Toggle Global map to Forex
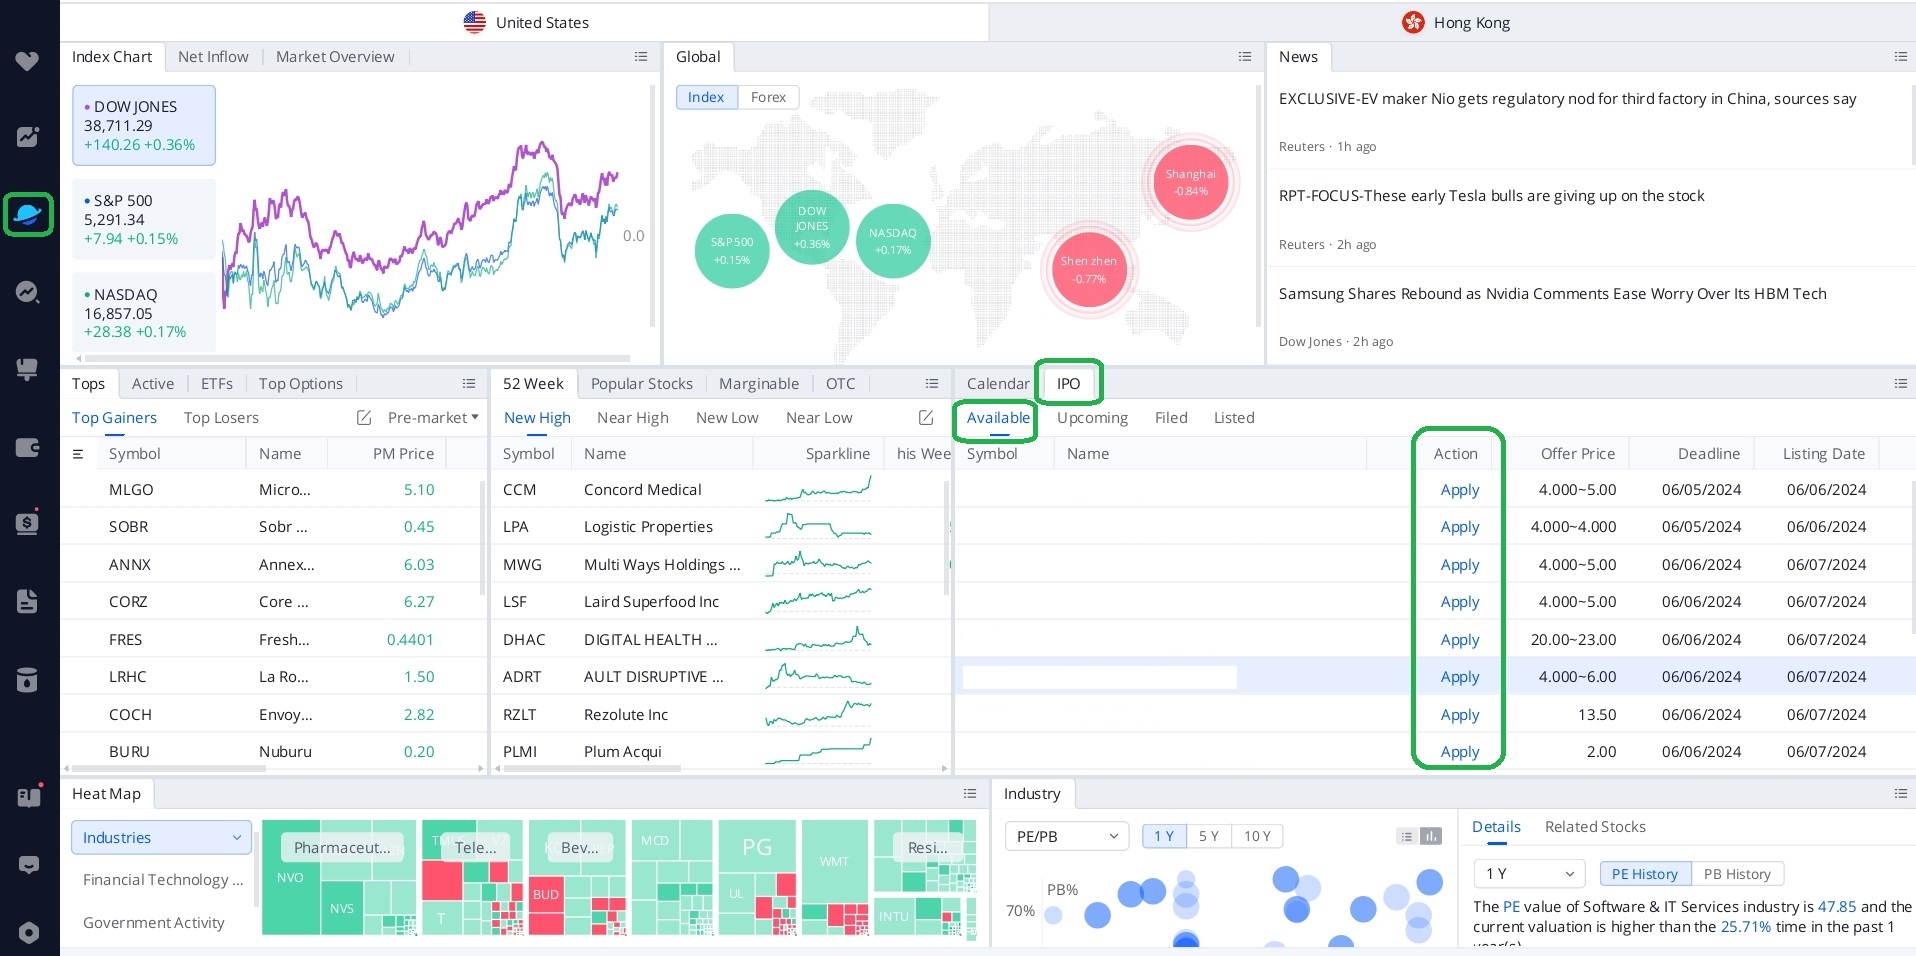Image resolution: width=1916 pixels, height=956 pixels. [x=768, y=97]
